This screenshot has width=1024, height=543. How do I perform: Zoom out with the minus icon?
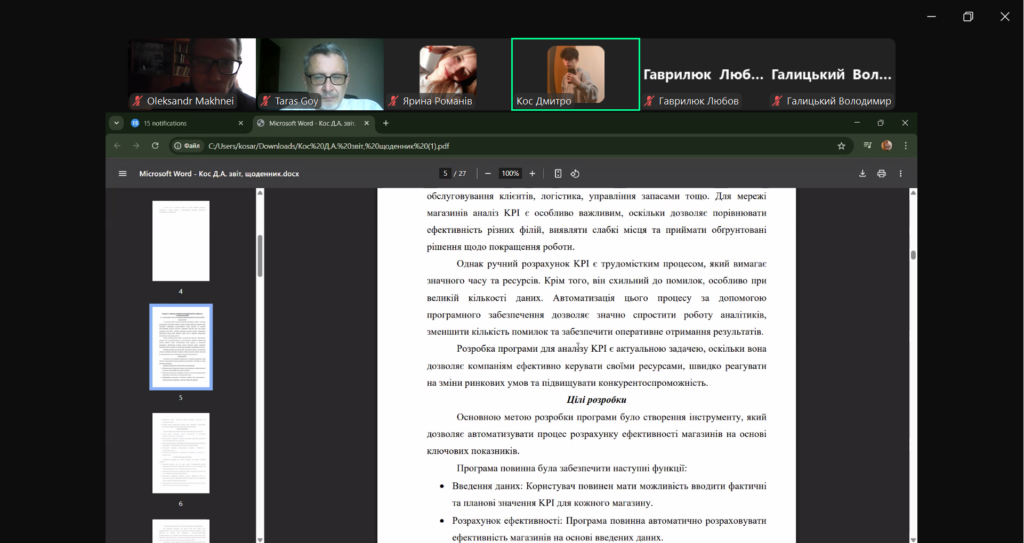[x=488, y=174]
